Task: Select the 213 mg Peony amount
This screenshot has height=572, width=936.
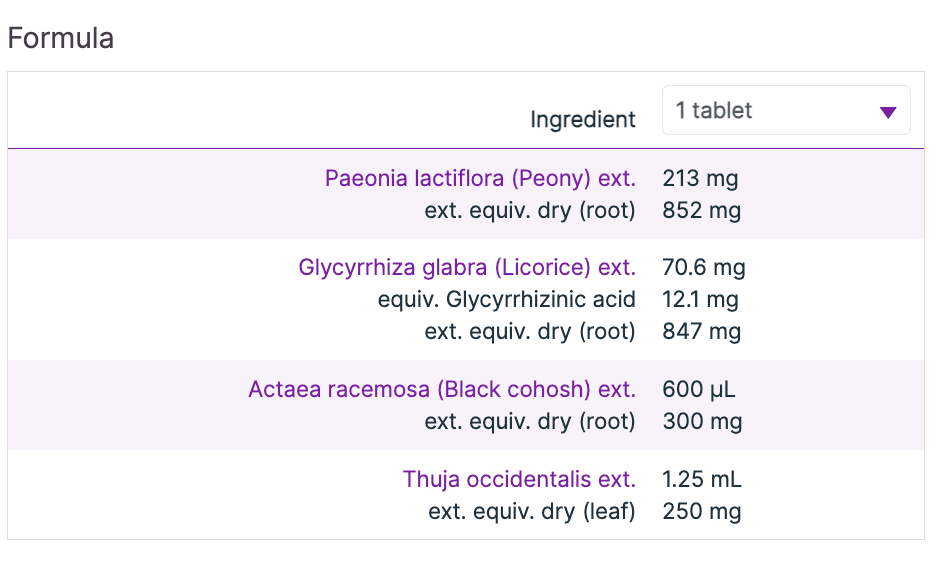Action: pos(700,179)
